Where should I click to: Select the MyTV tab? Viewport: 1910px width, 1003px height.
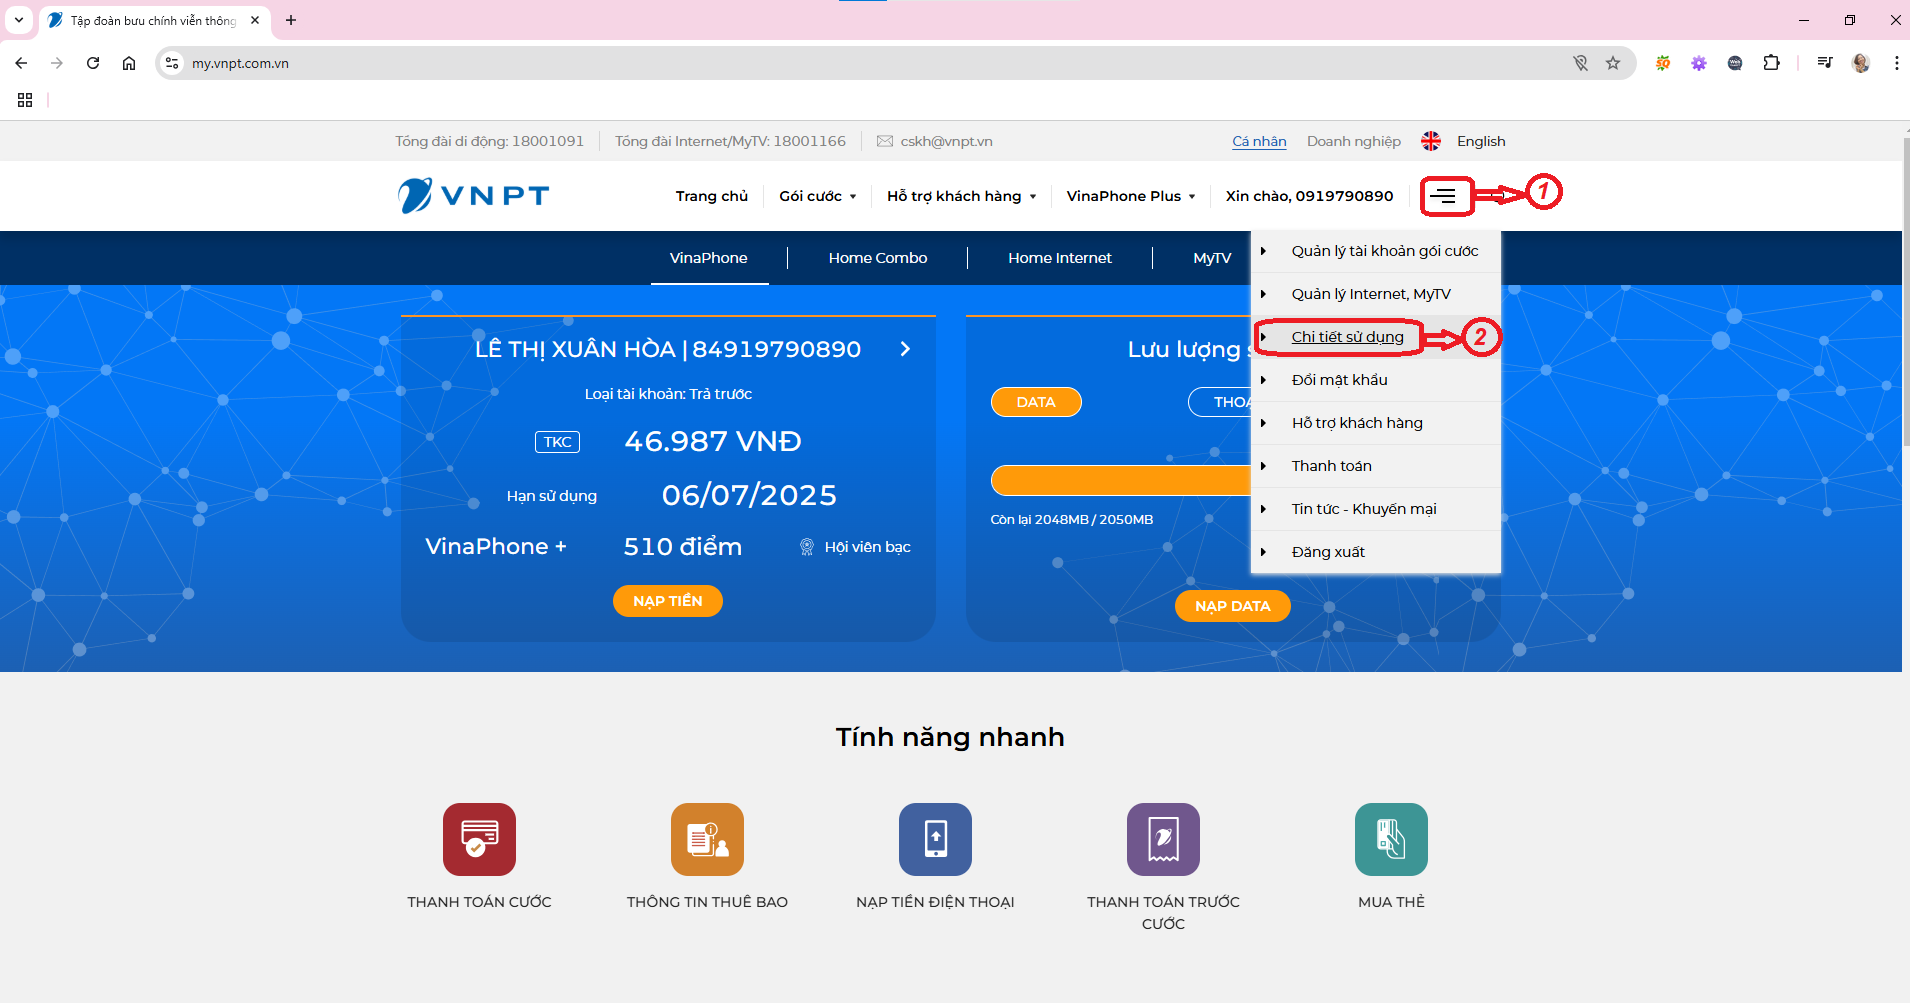click(1212, 258)
